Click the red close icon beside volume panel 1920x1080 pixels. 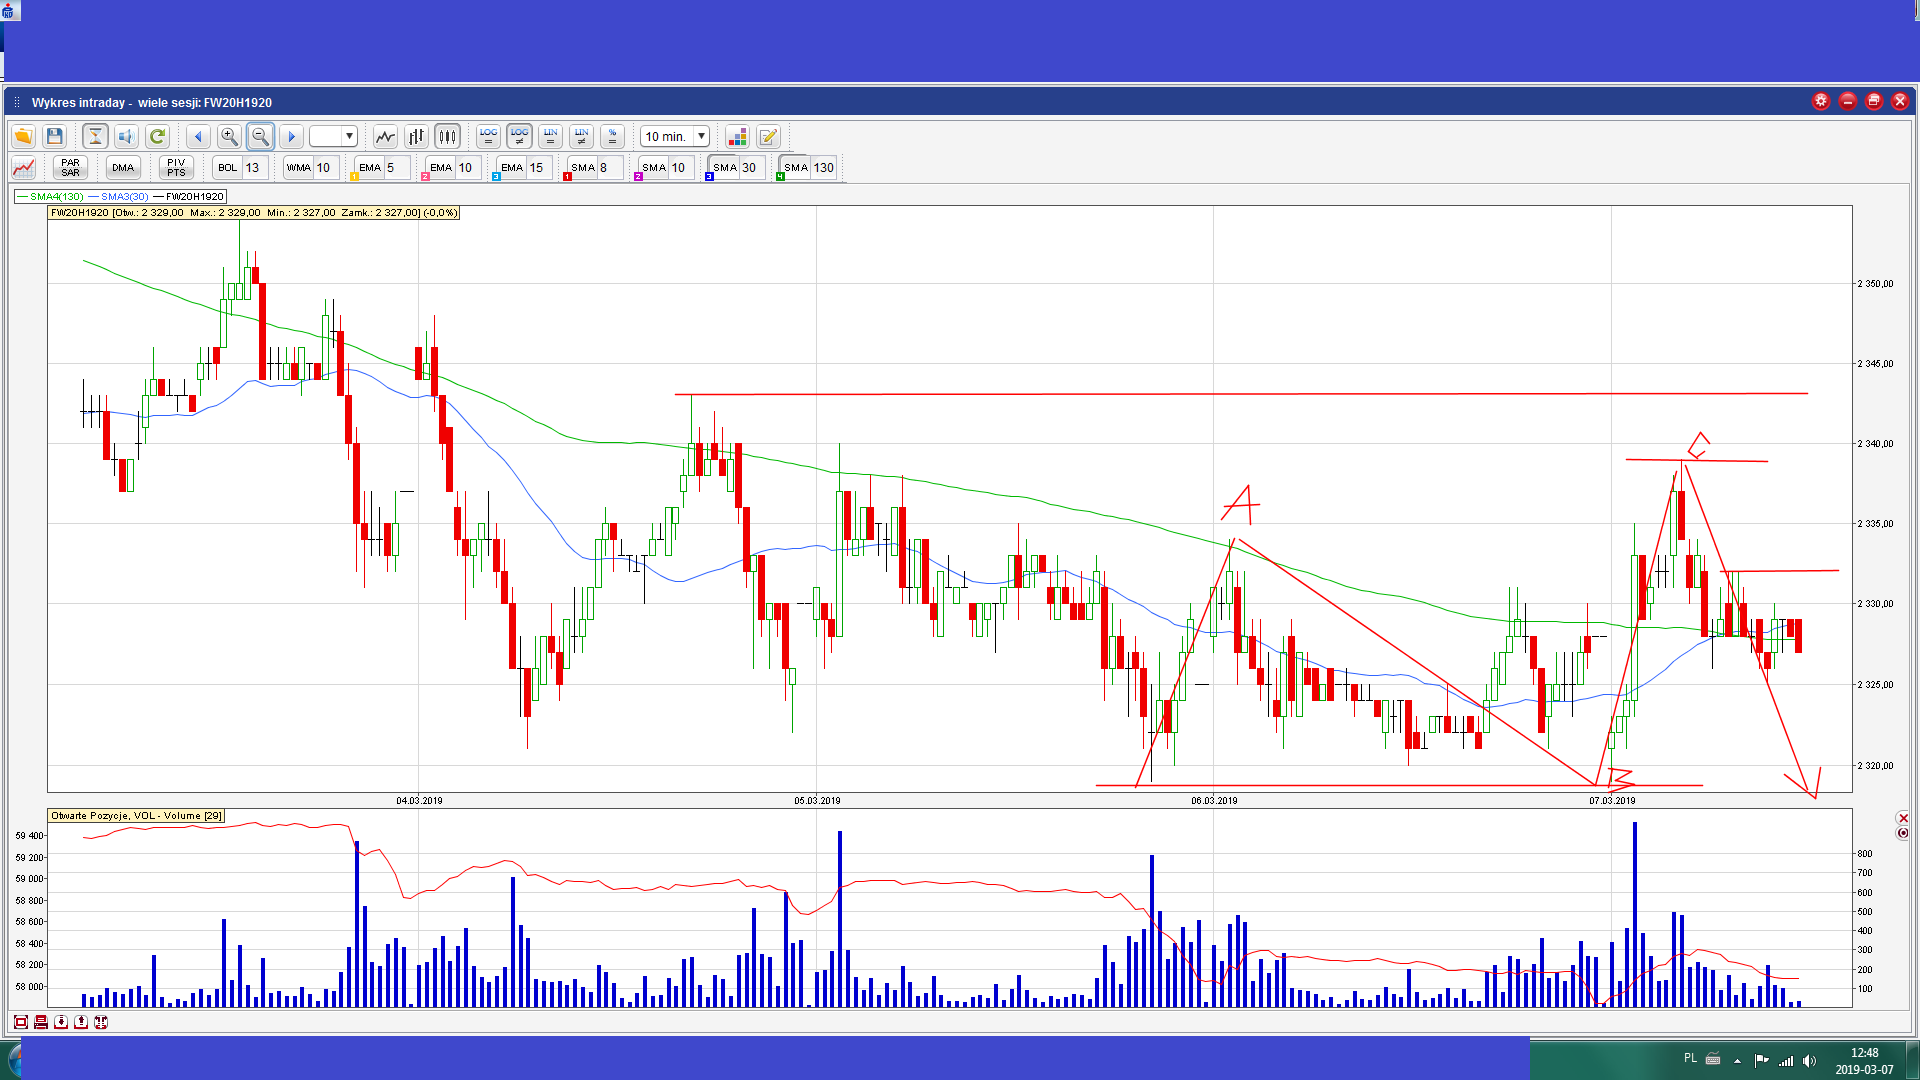(1902, 818)
